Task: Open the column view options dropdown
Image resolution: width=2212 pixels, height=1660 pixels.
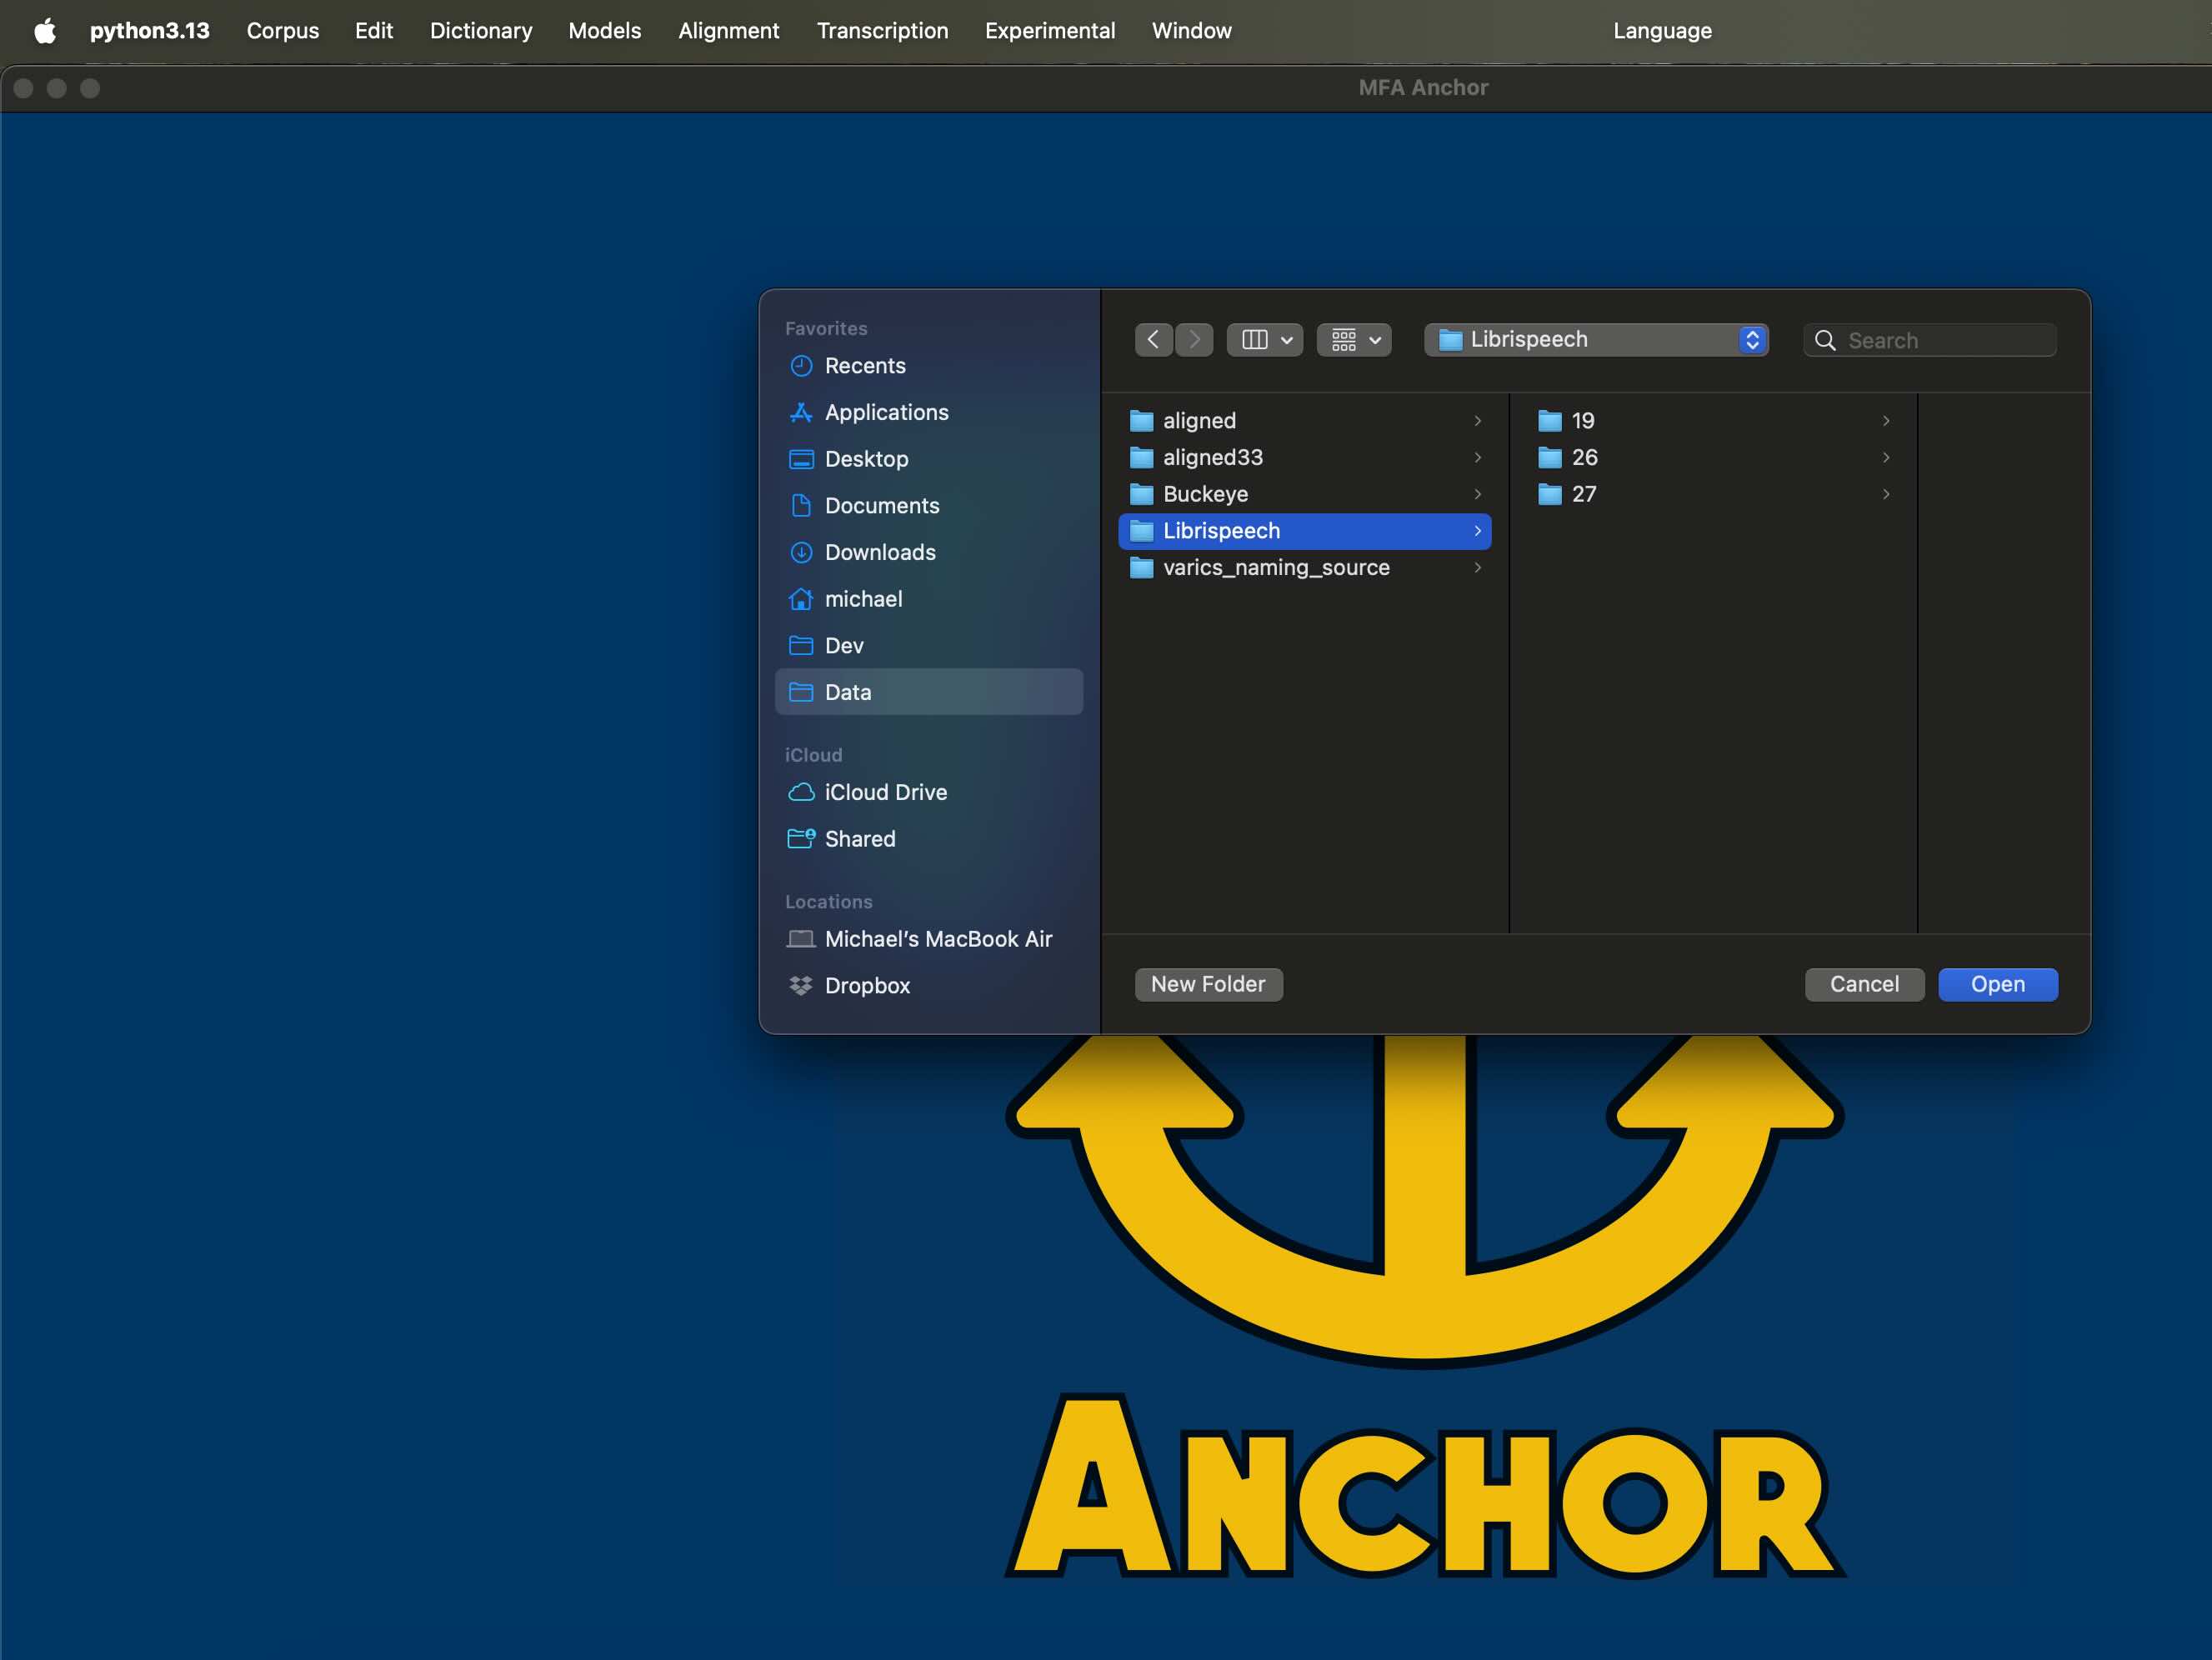Action: pyautogui.click(x=1265, y=340)
